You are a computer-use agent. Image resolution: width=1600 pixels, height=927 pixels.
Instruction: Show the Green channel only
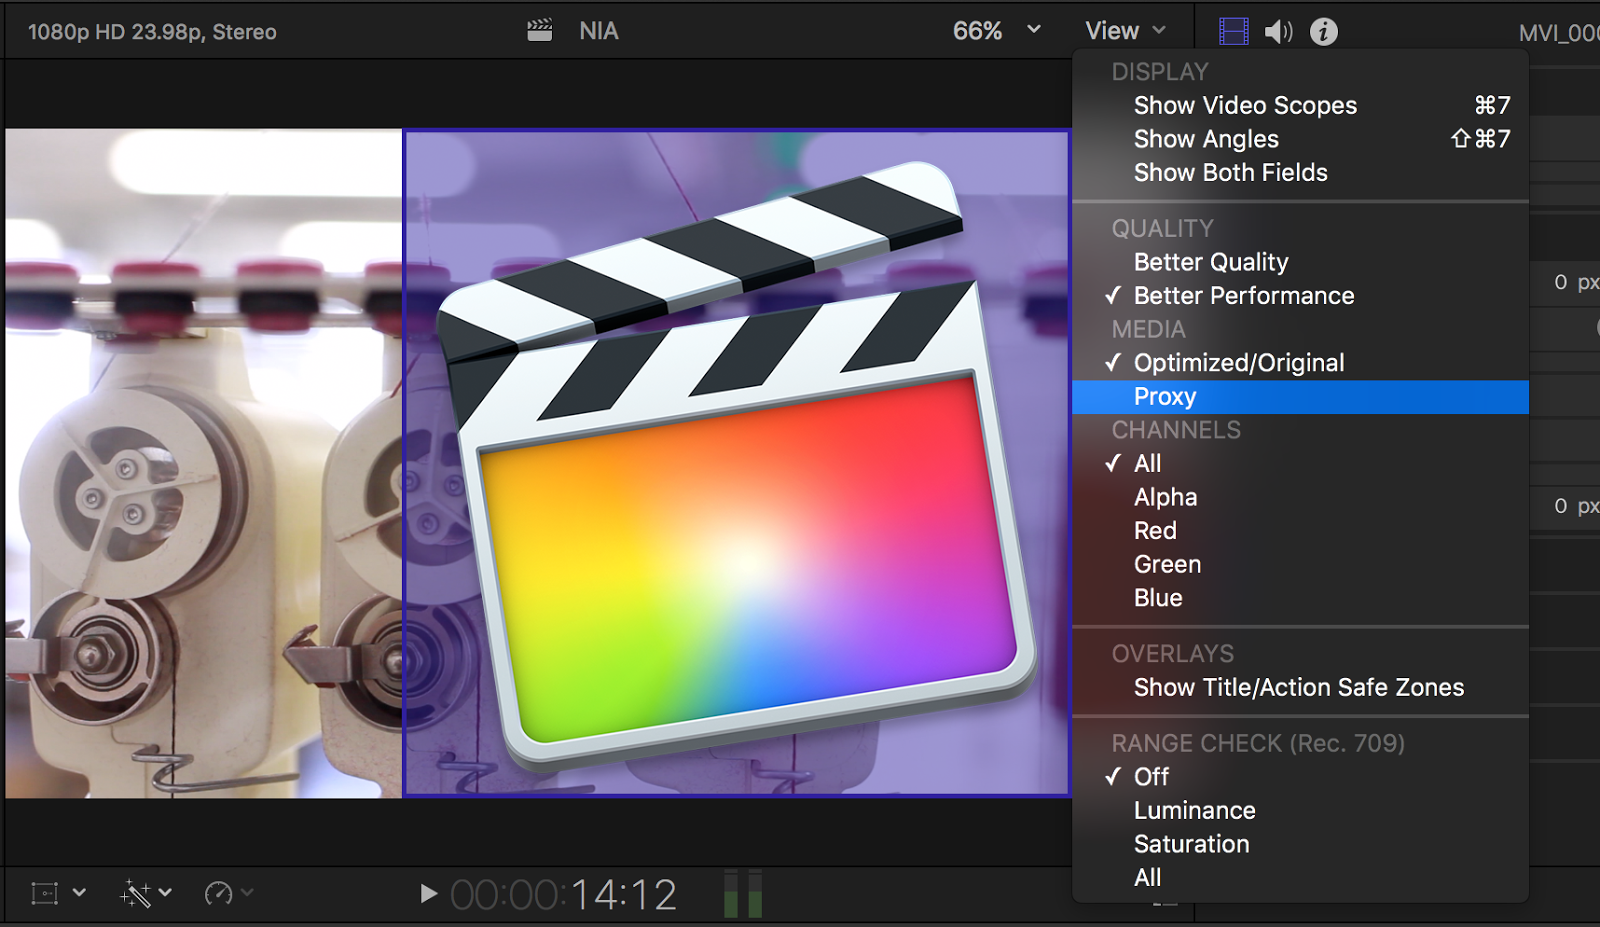click(x=1300, y=564)
